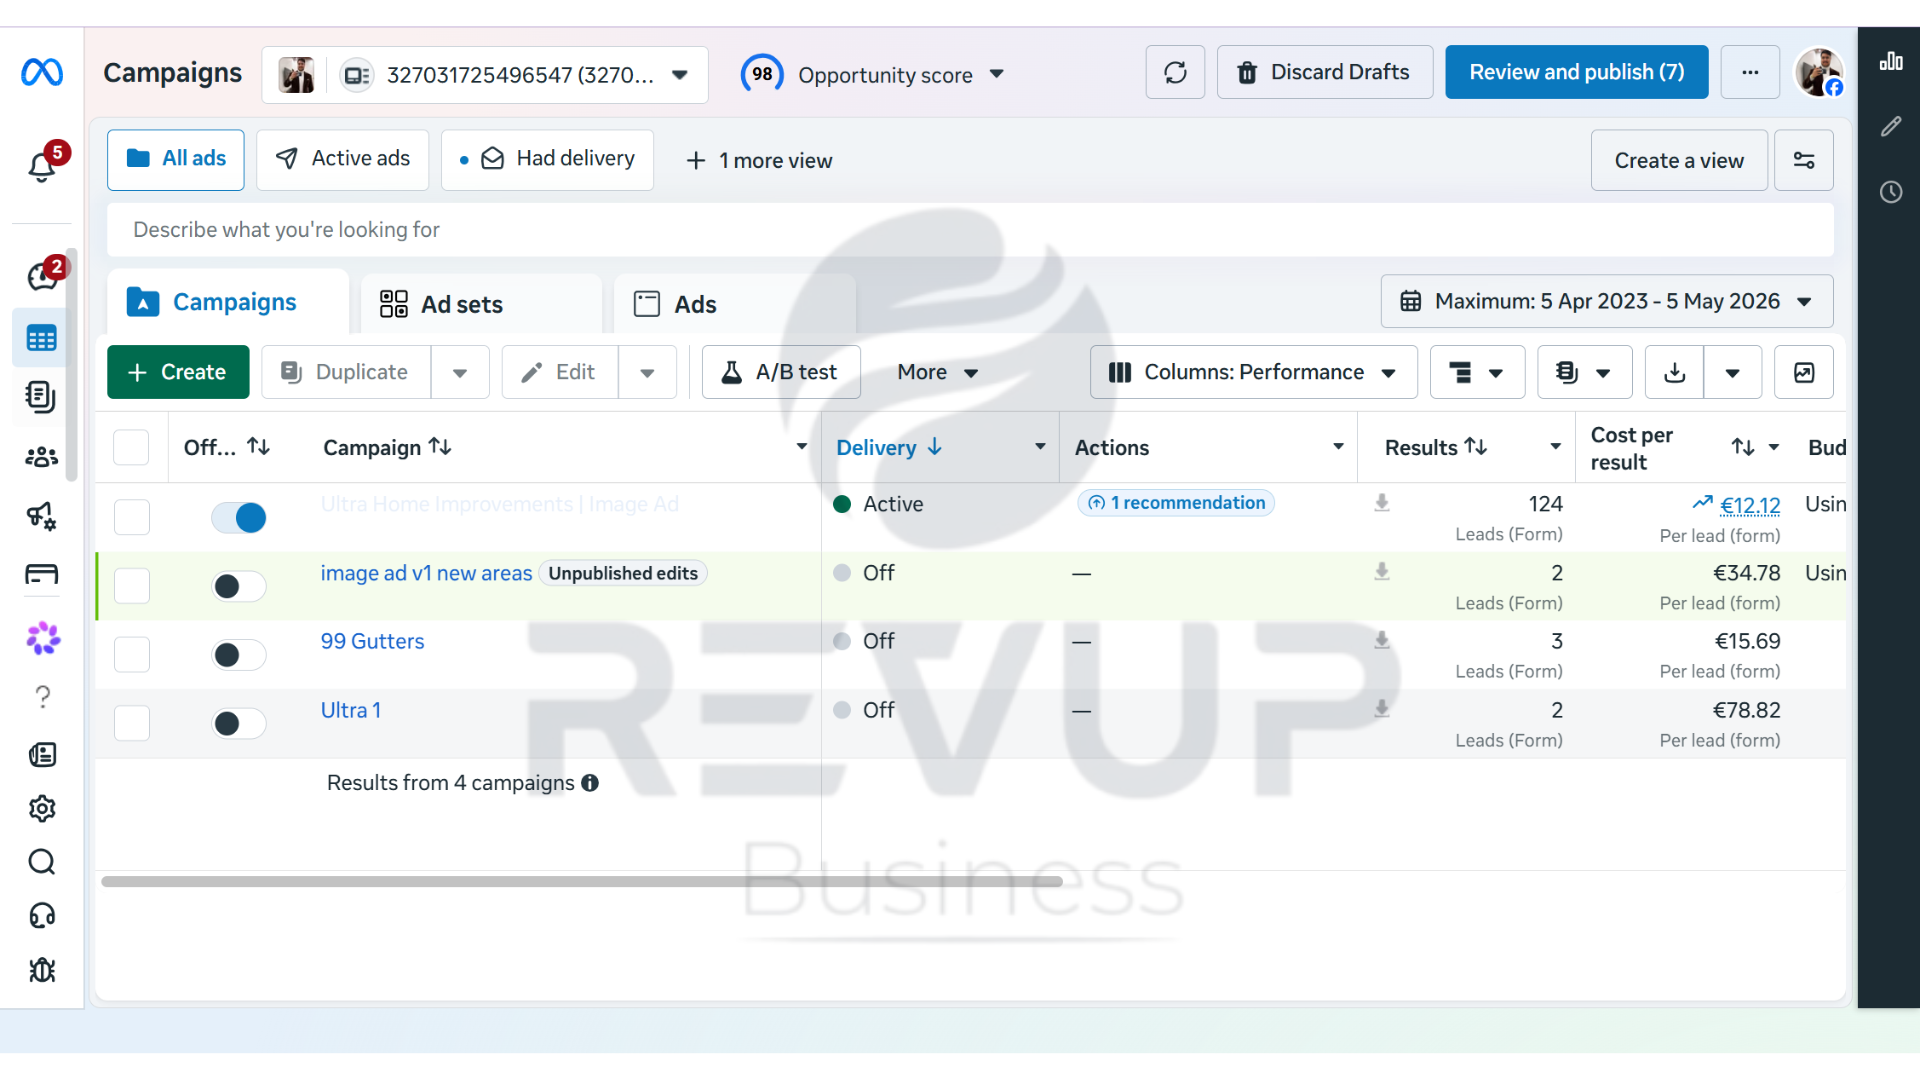Viewport: 1920px width, 1080px height.
Task: Turn off the Ultra Home Improvements campaign toggle
Action: coord(239,517)
